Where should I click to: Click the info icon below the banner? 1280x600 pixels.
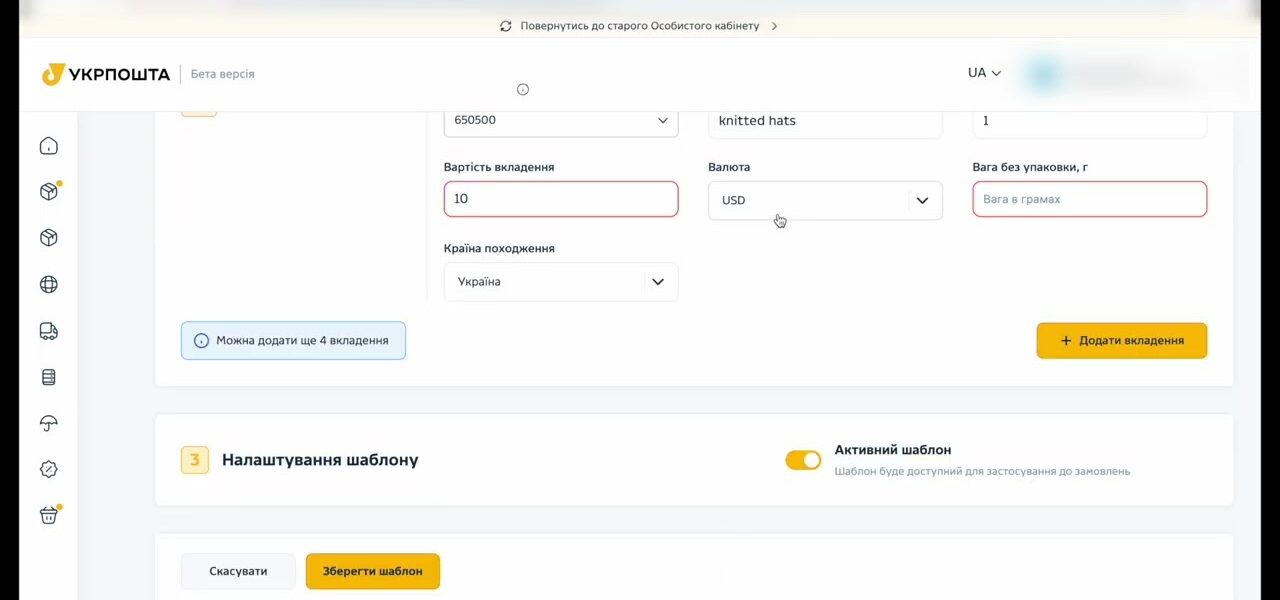click(x=522, y=89)
